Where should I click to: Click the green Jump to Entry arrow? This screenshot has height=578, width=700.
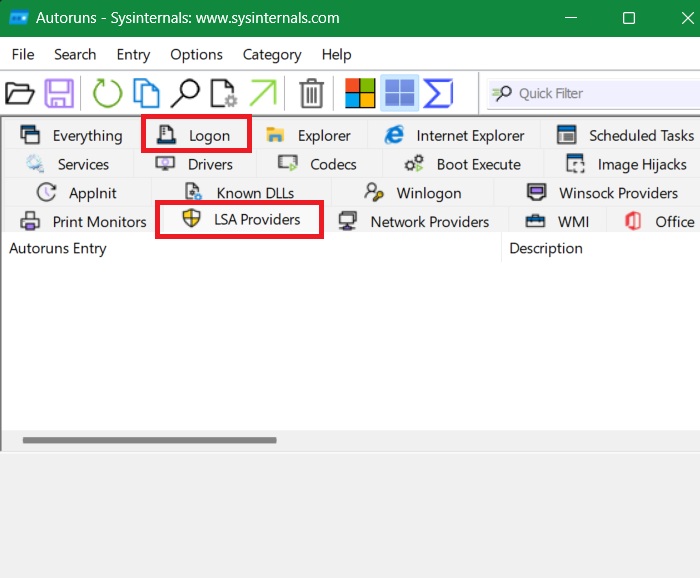click(x=263, y=93)
